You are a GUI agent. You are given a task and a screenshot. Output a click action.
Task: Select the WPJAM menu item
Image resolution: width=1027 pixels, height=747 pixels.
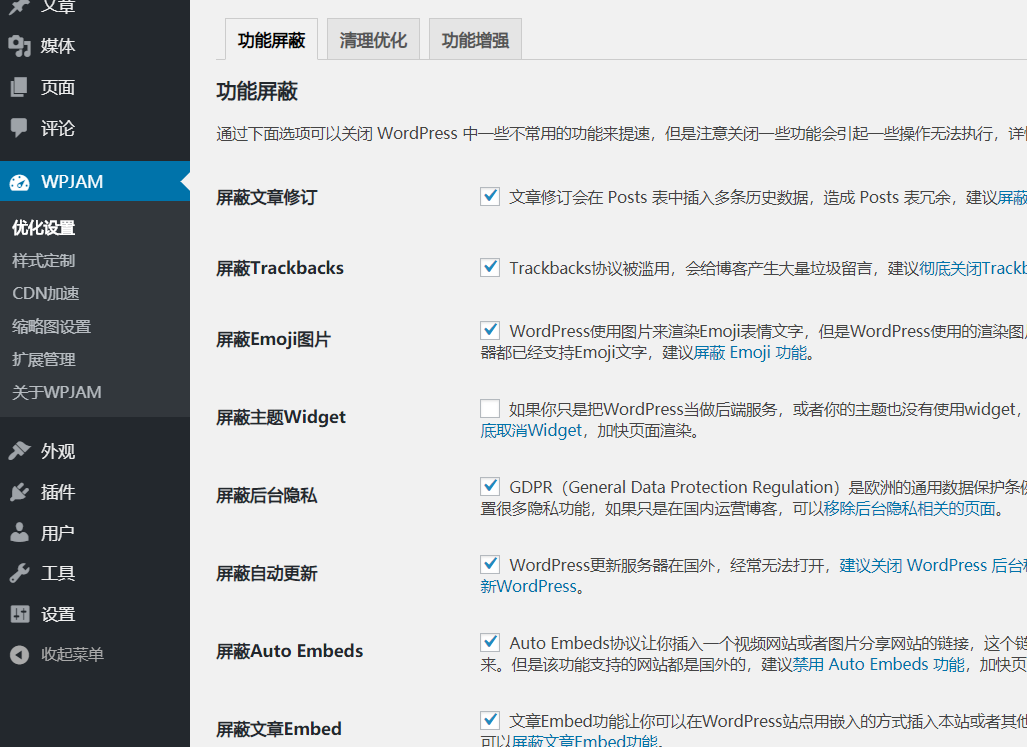[95, 181]
